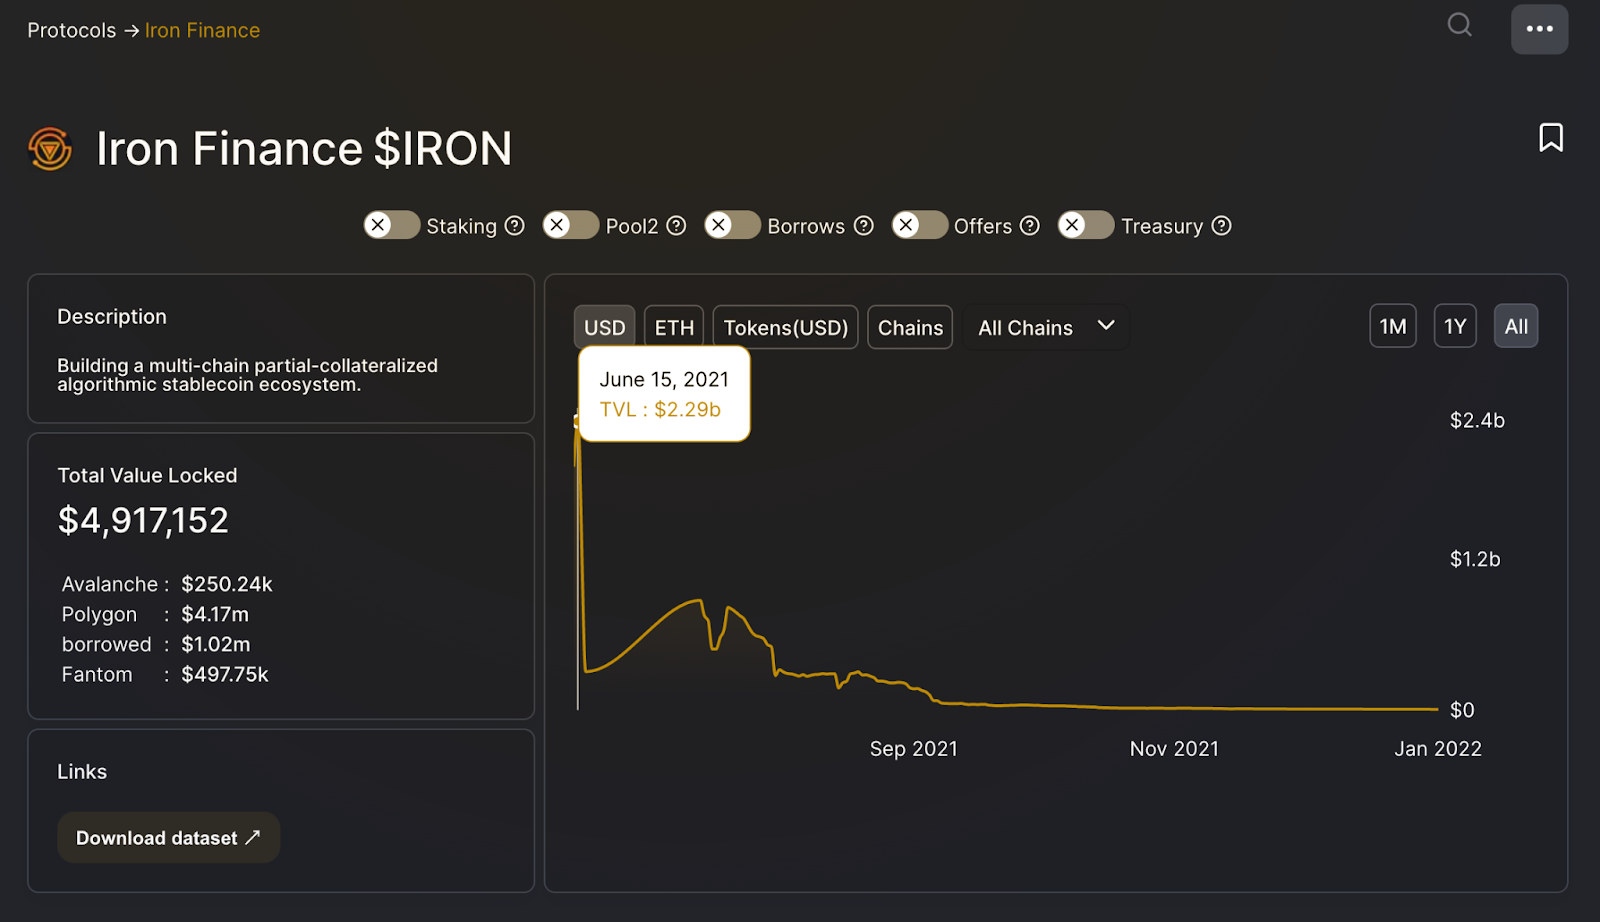
Task: Click the June 15, 2021 TVL tooltip
Action: pyautogui.click(x=664, y=394)
